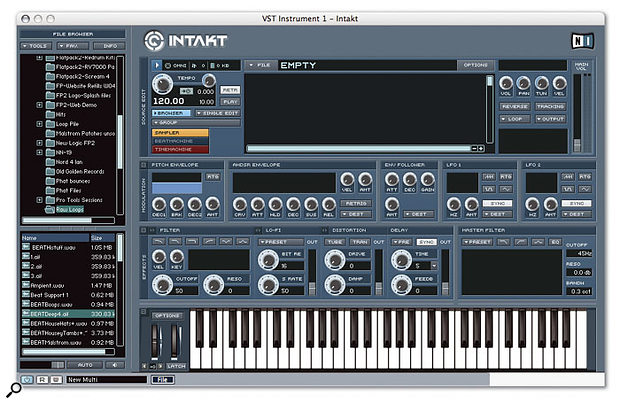Click the Filter CUTOFF knob
The image size is (620, 404).
(x=163, y=285)
